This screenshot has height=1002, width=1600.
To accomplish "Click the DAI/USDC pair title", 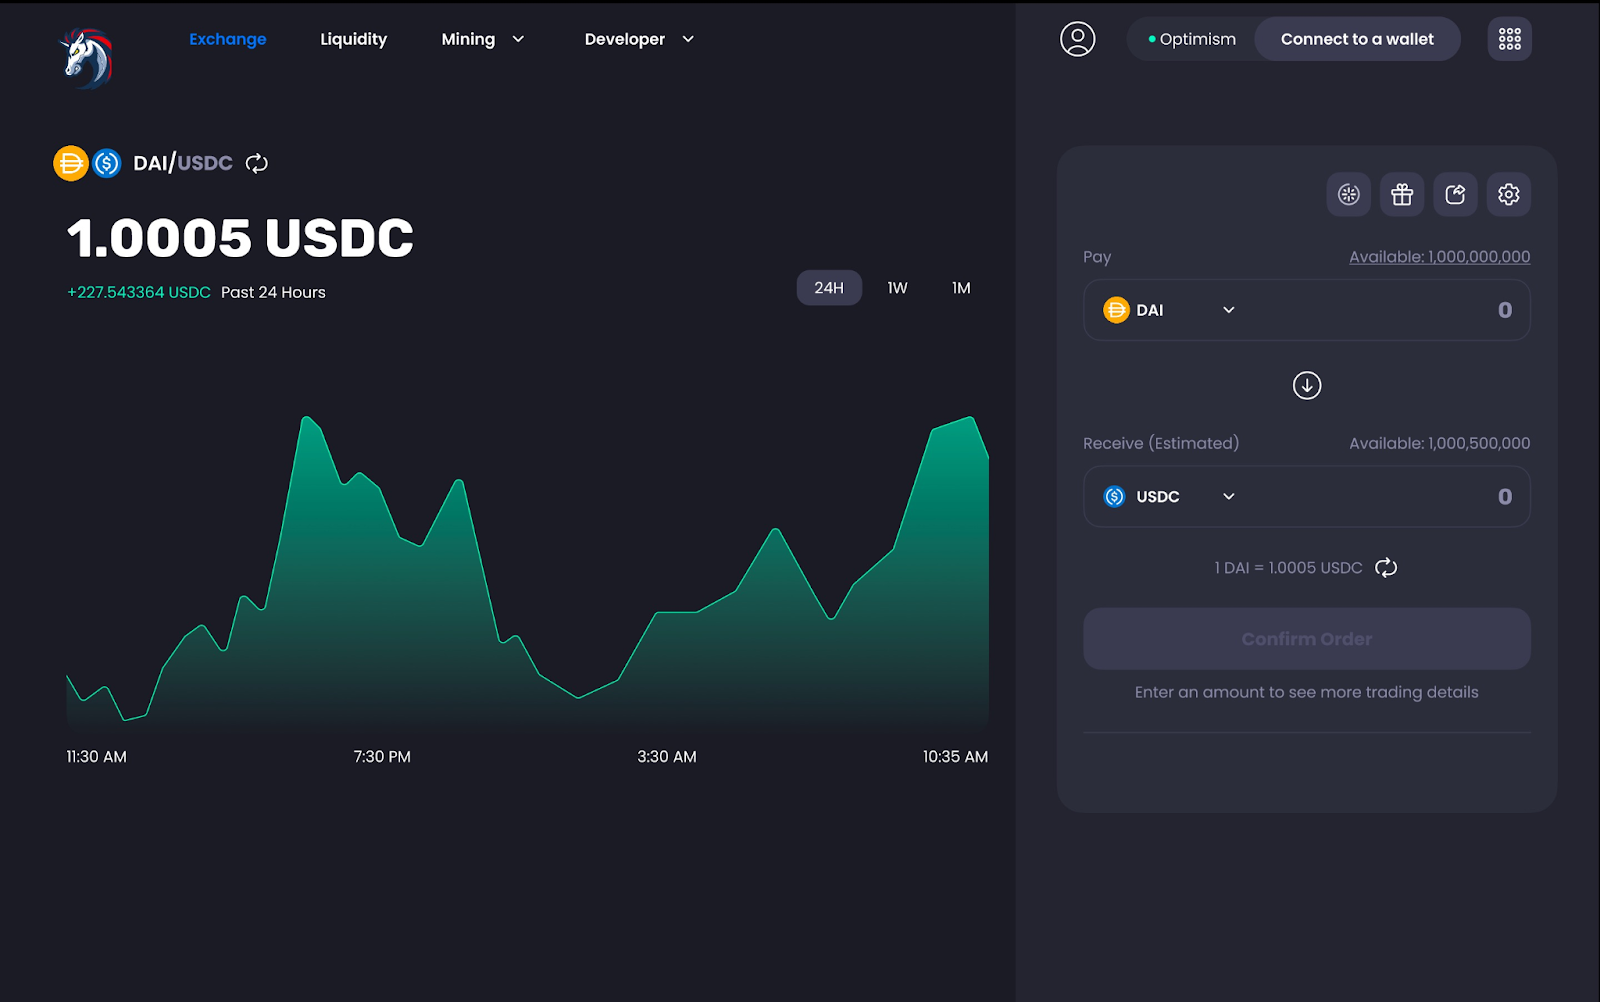I will pyautogui.click(x=183, y=163).
